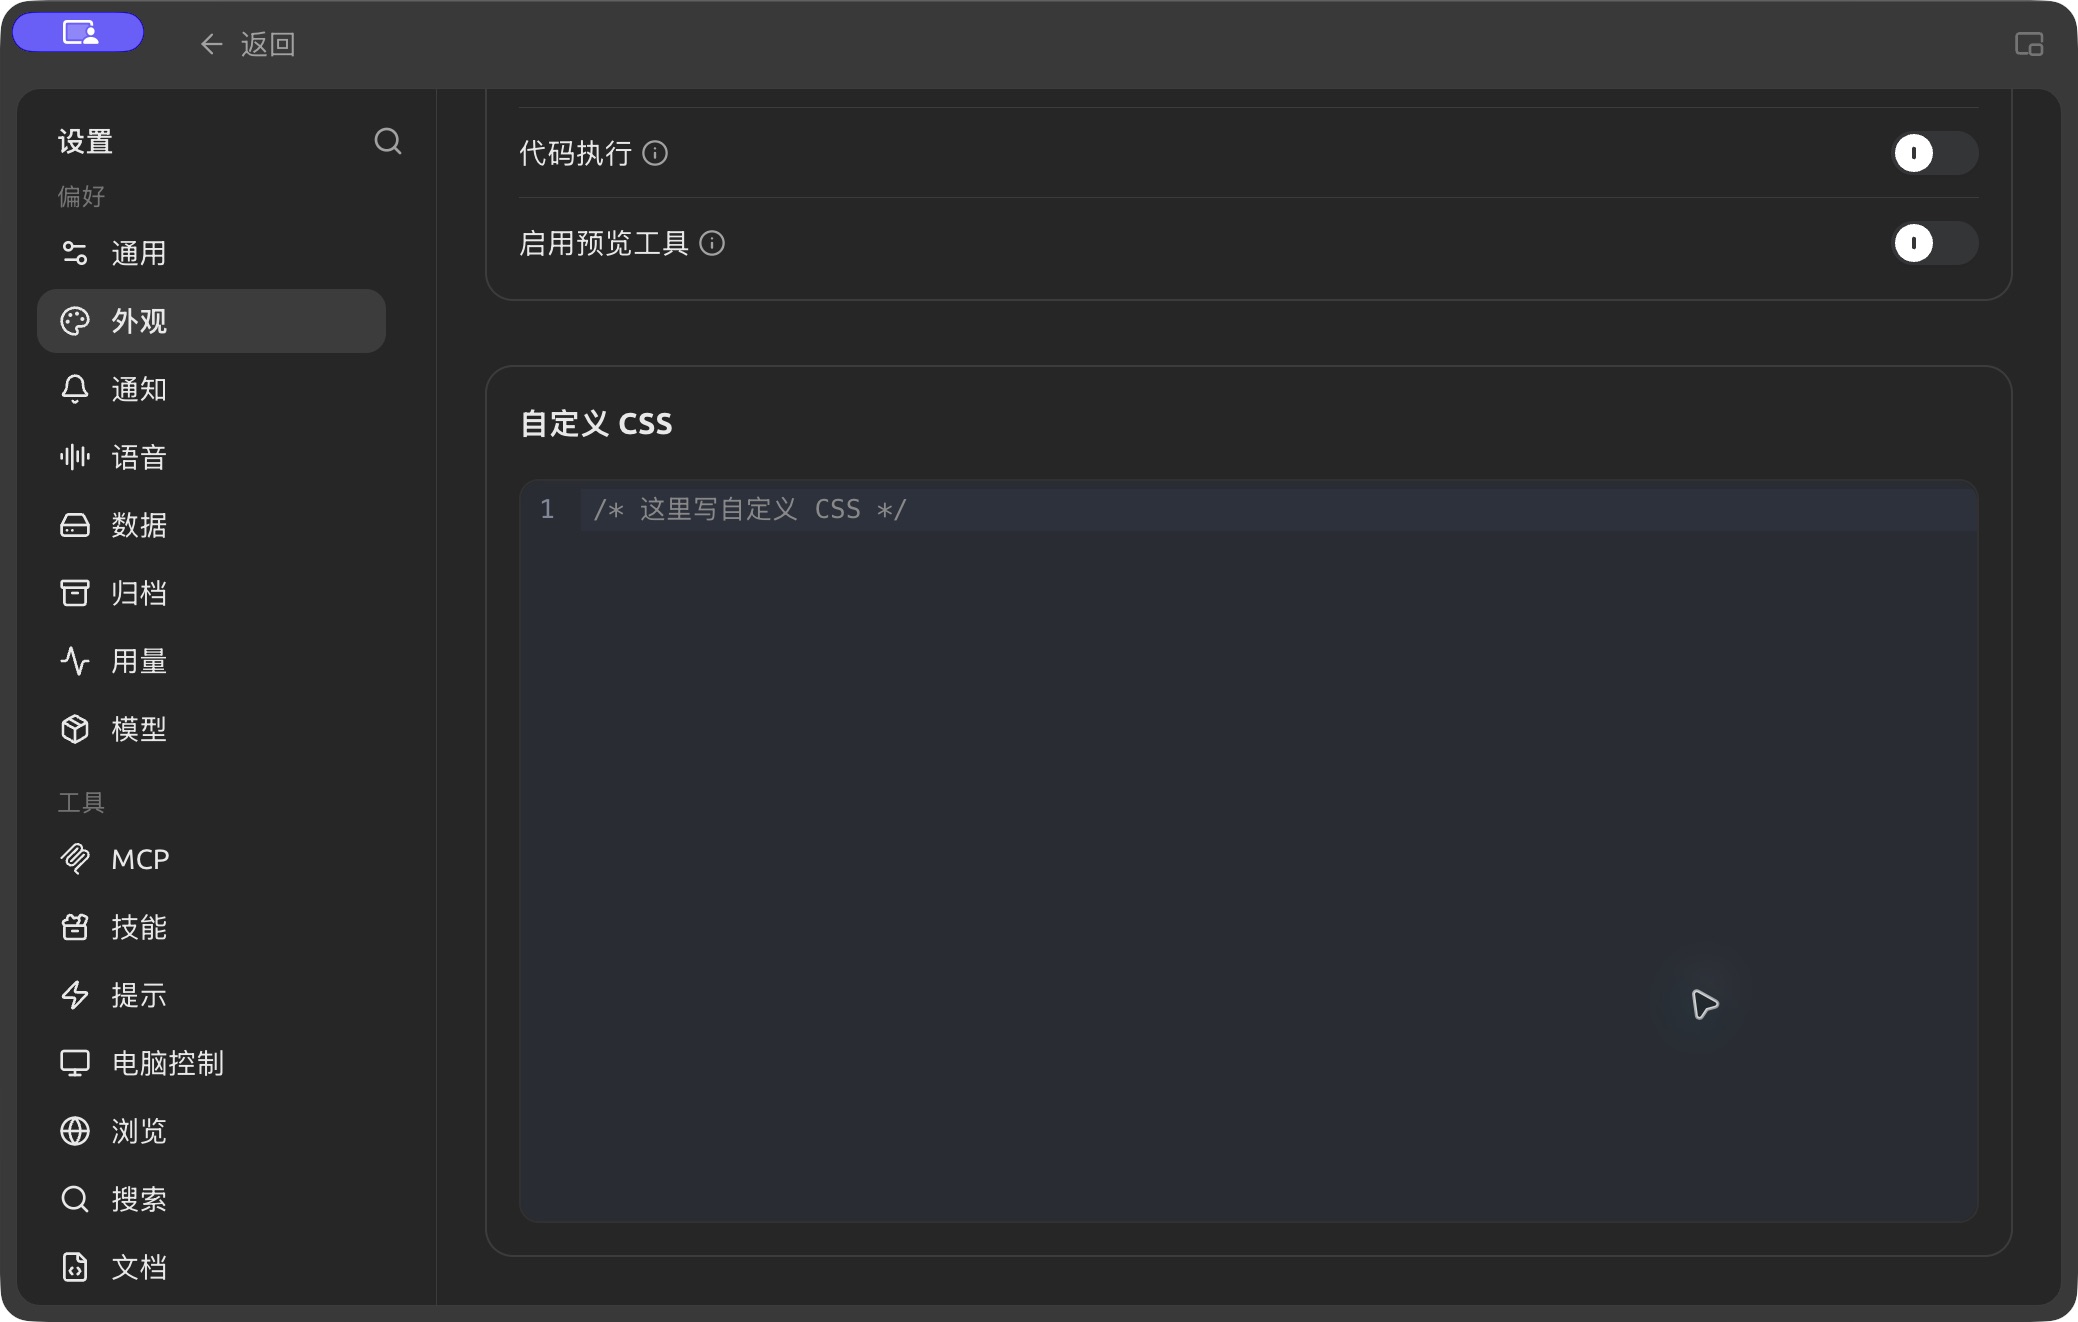2078x1322 pixels.
Task: Go to 语音 voice settings
Action: click(211, 457)
